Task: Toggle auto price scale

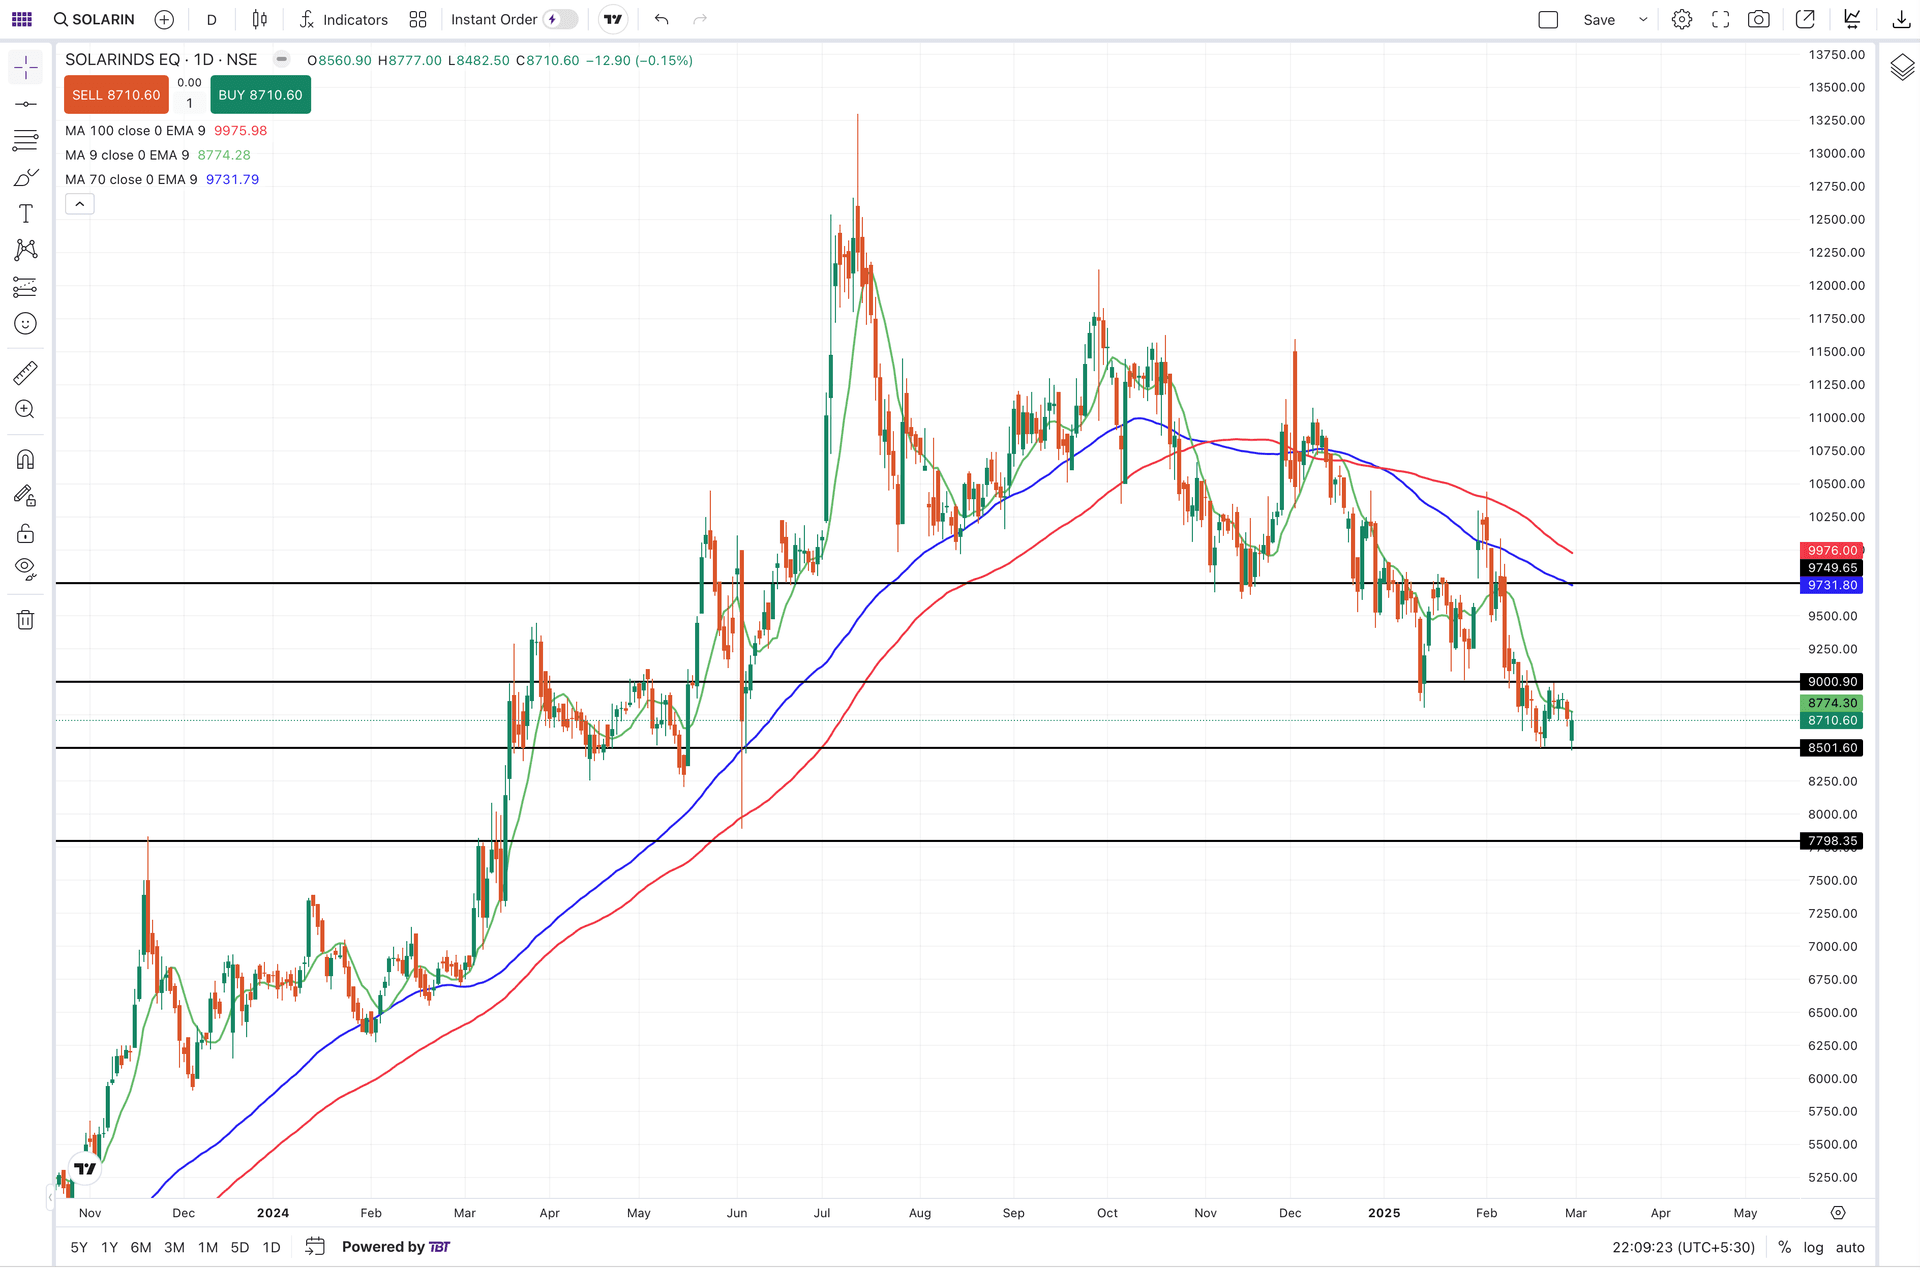Action: click(1850, 1247)
